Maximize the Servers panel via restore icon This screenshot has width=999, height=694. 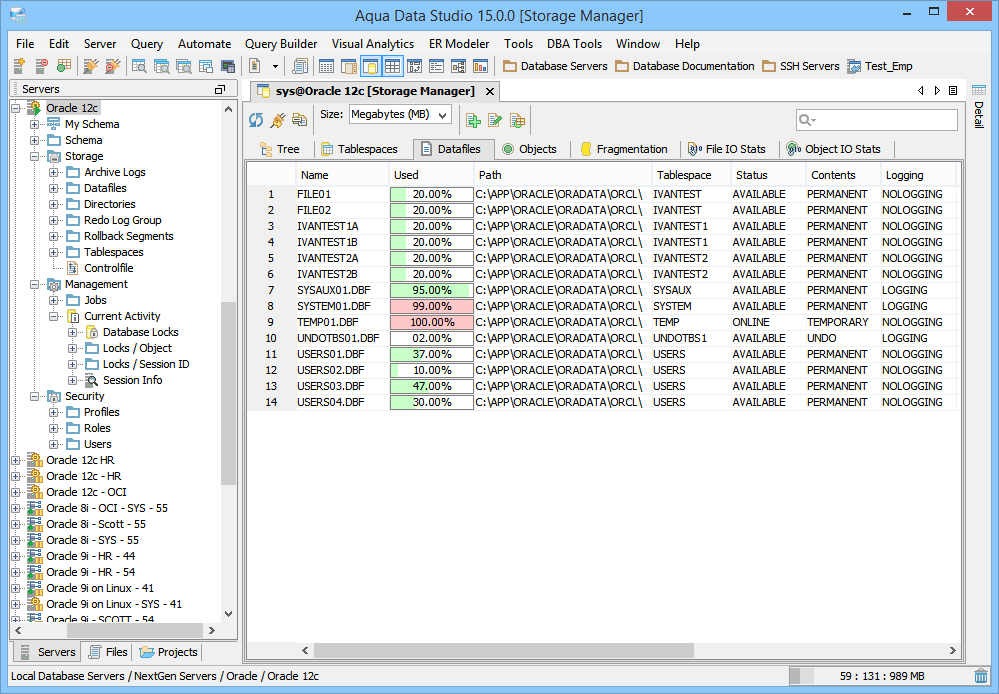(x=220, y=90)
